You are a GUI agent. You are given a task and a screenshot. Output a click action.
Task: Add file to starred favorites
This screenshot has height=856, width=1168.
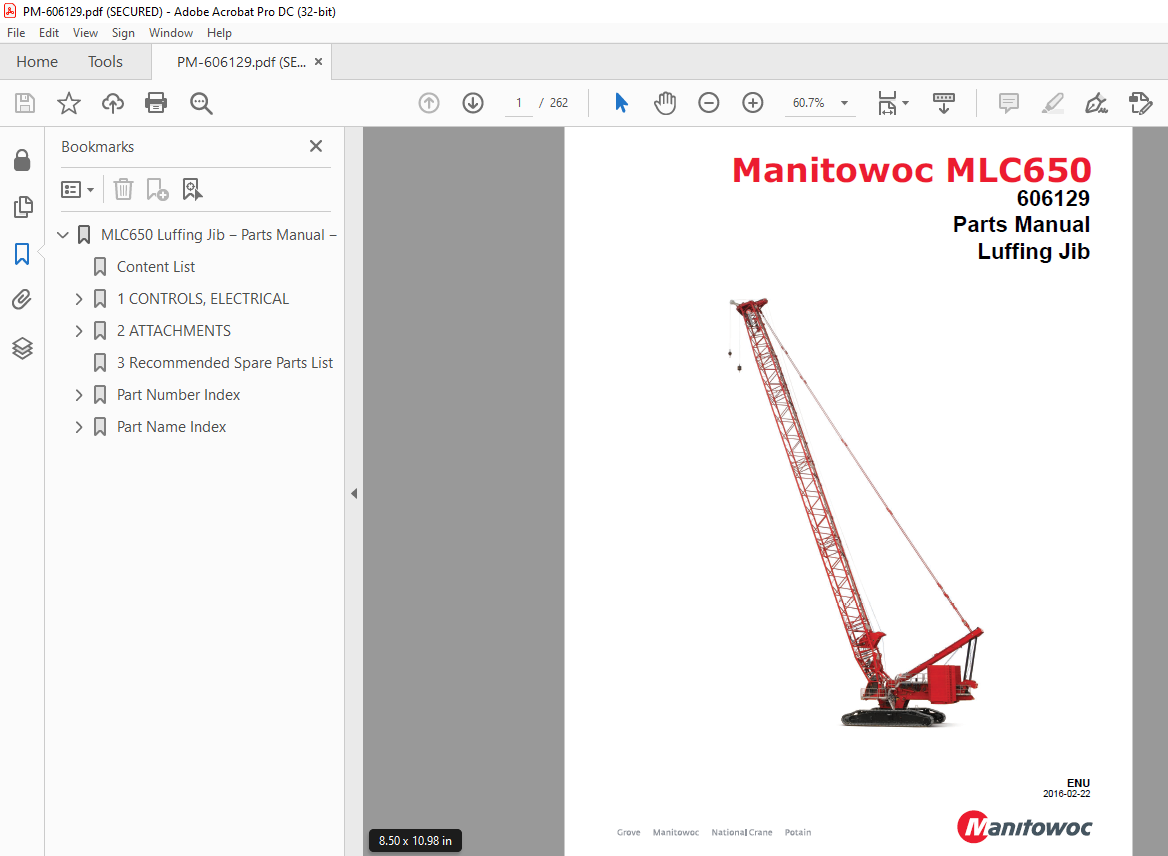(x=69, y=103)
